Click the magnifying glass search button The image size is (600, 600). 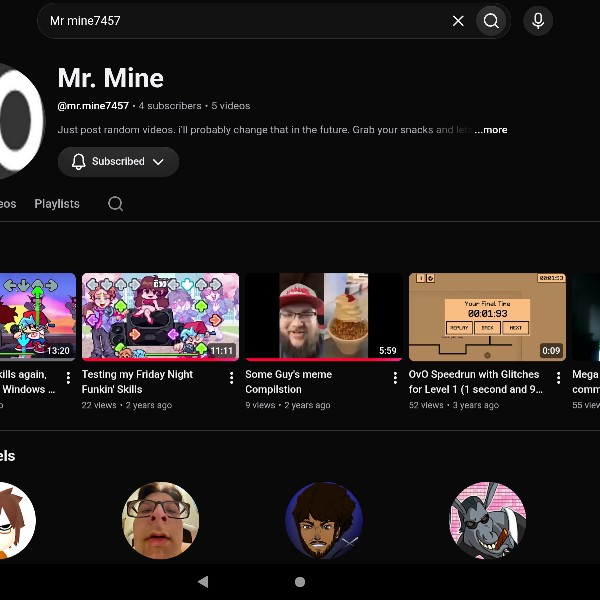pos(491,21)
